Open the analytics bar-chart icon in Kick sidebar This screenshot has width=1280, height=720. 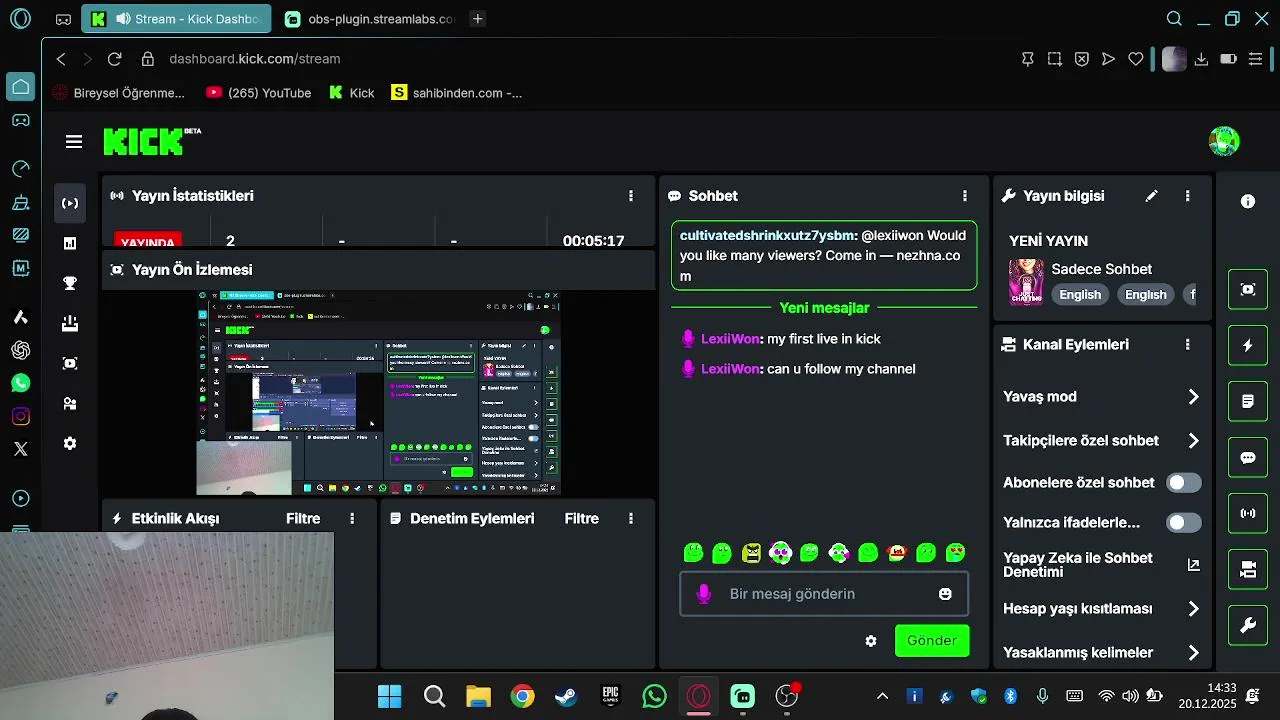(70, 243)
